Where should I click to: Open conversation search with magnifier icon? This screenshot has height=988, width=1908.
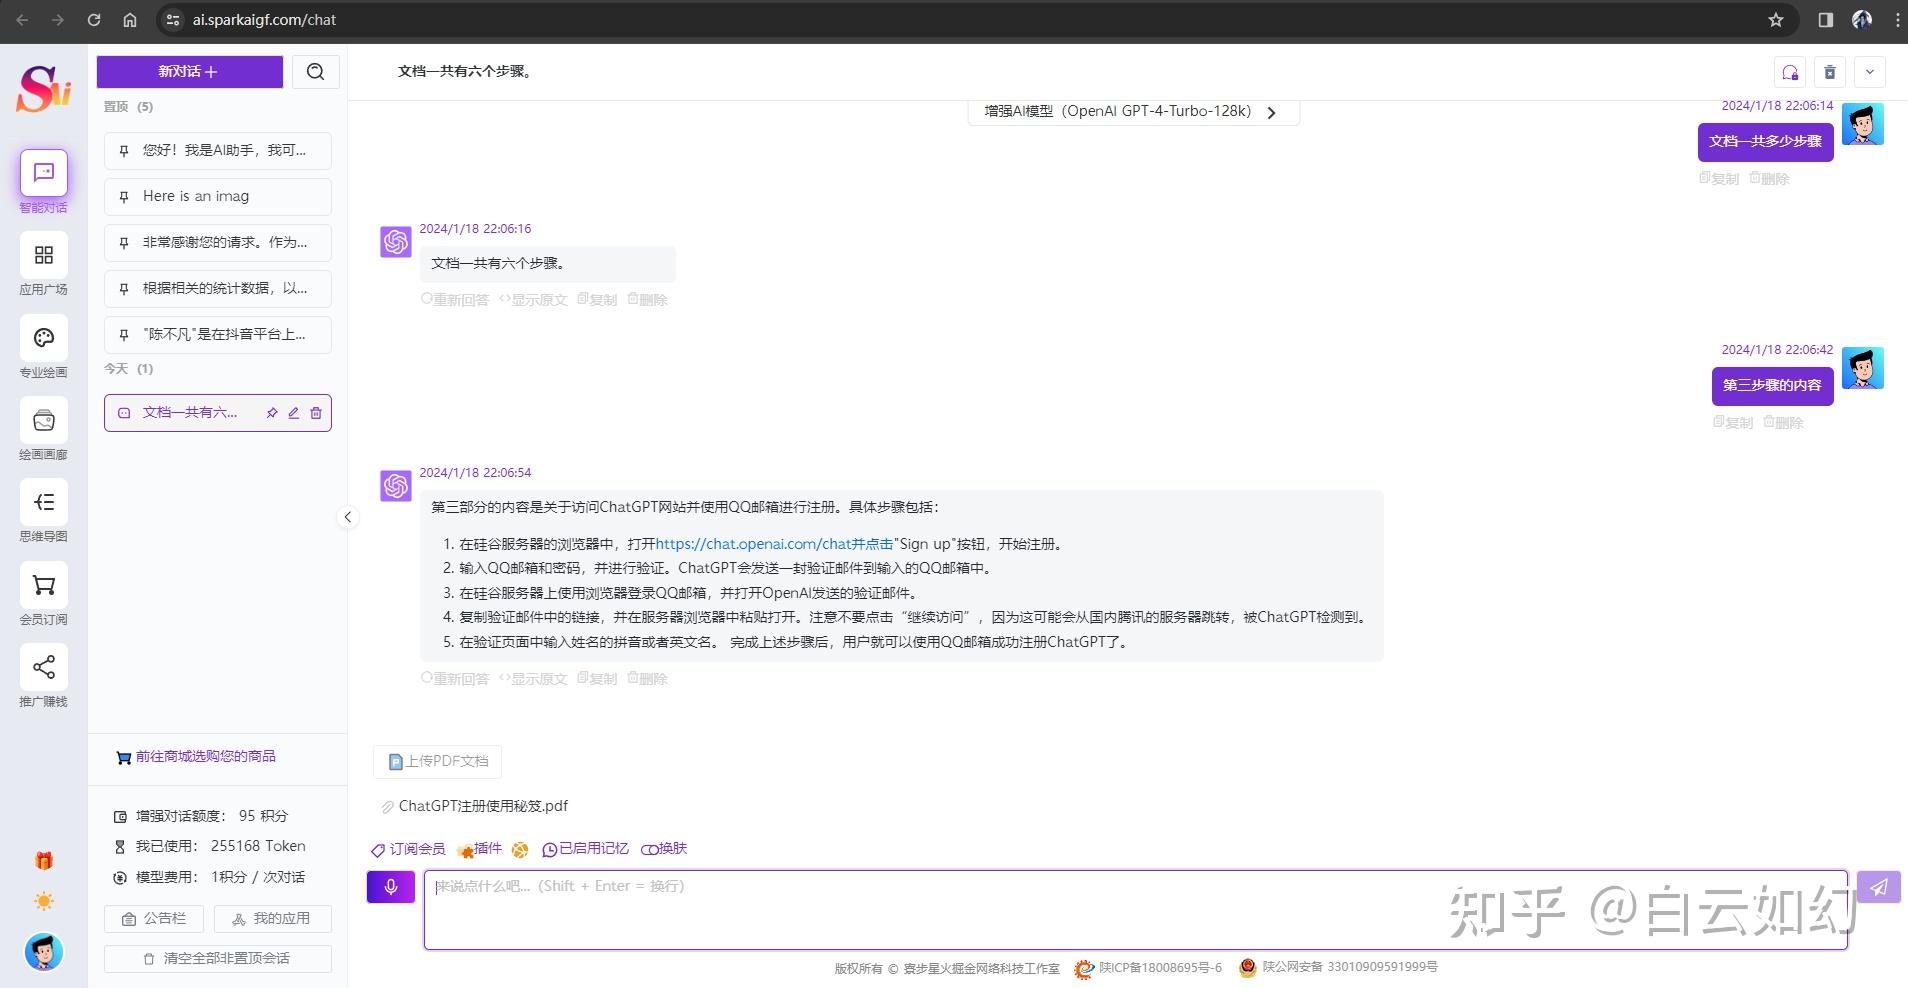(315, 71)
